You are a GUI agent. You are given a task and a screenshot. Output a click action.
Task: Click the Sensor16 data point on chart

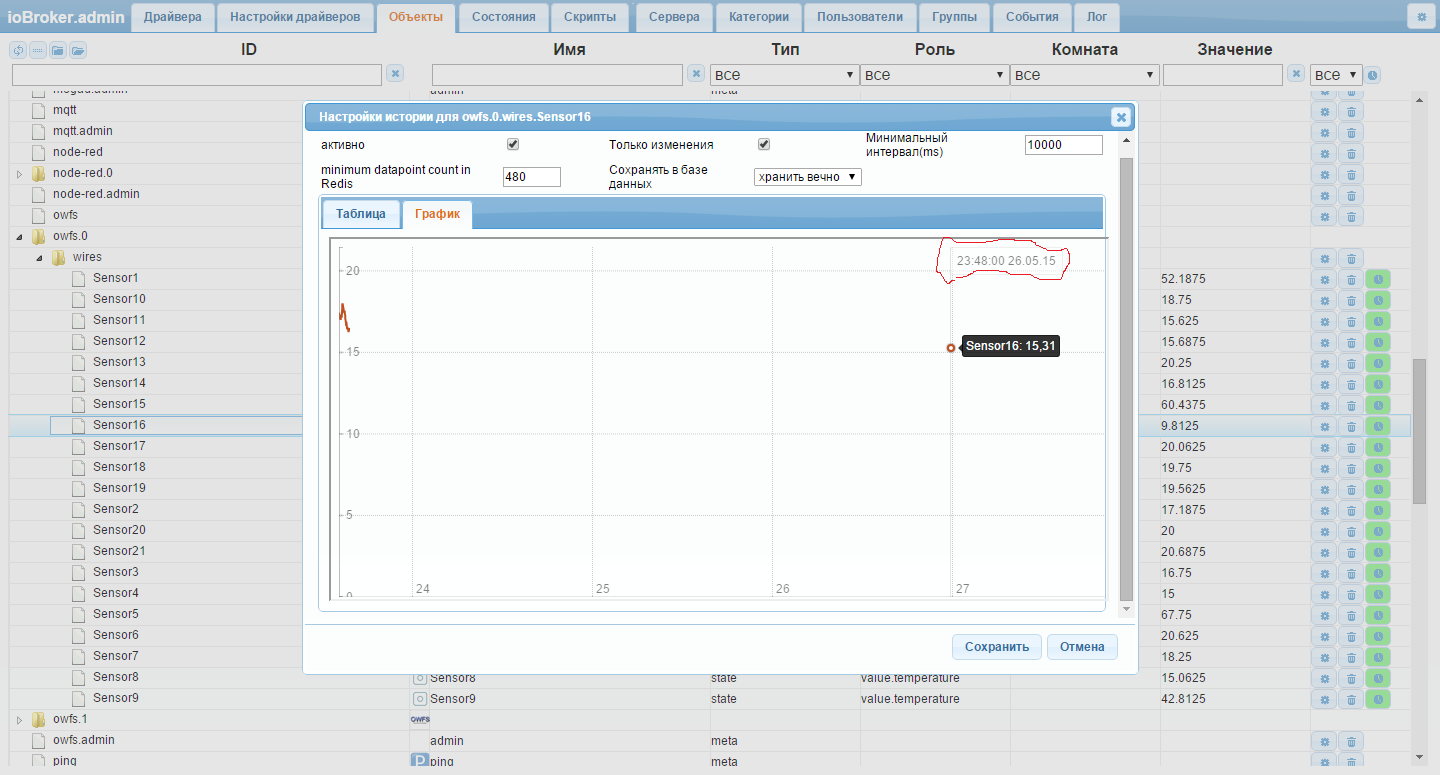(951, 348)
